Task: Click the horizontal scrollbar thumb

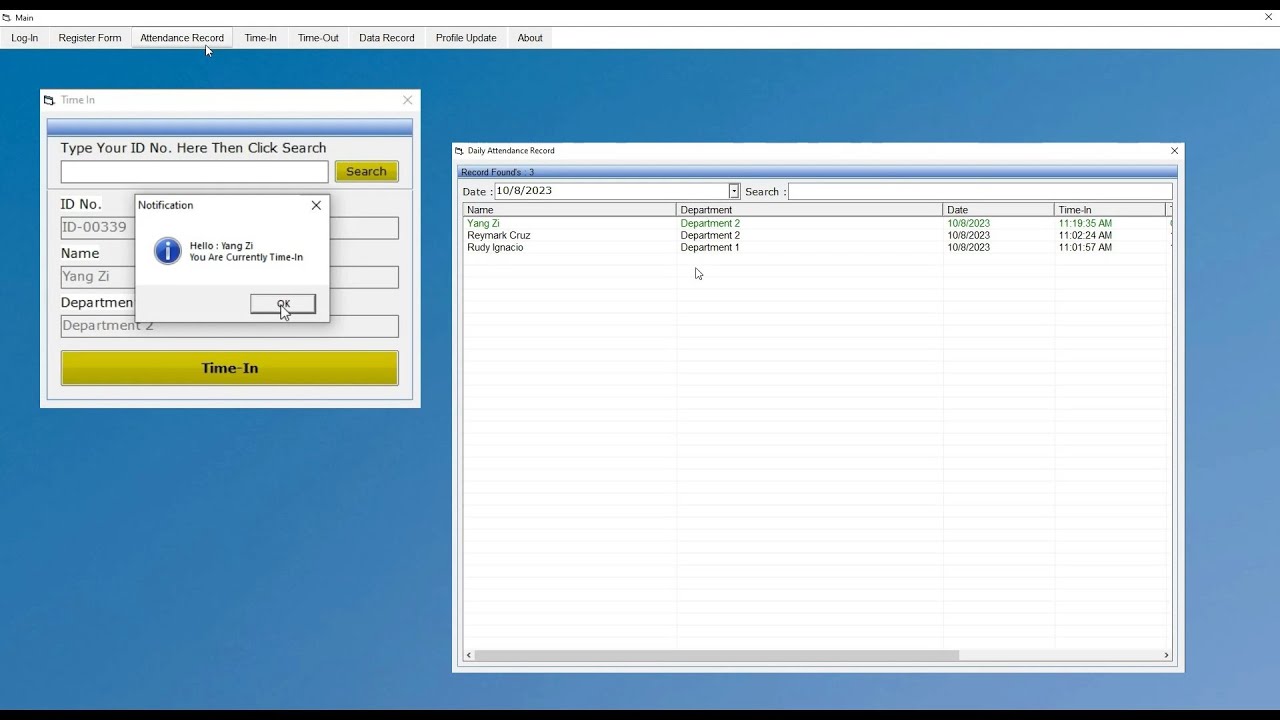Action: click(716, 655)
